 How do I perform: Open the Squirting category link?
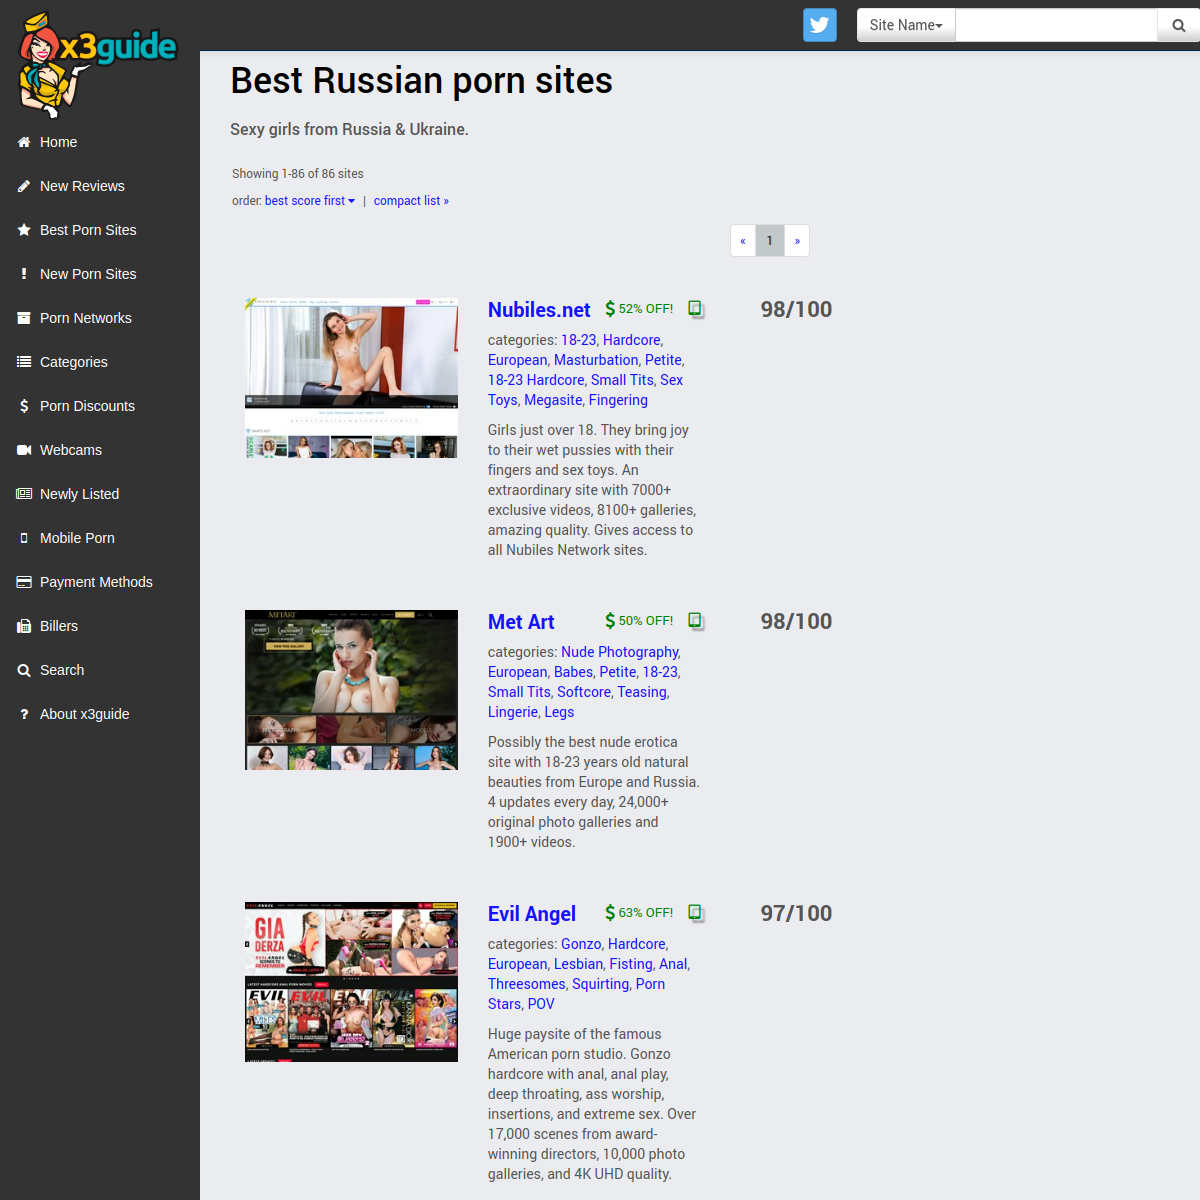[600, 984]
